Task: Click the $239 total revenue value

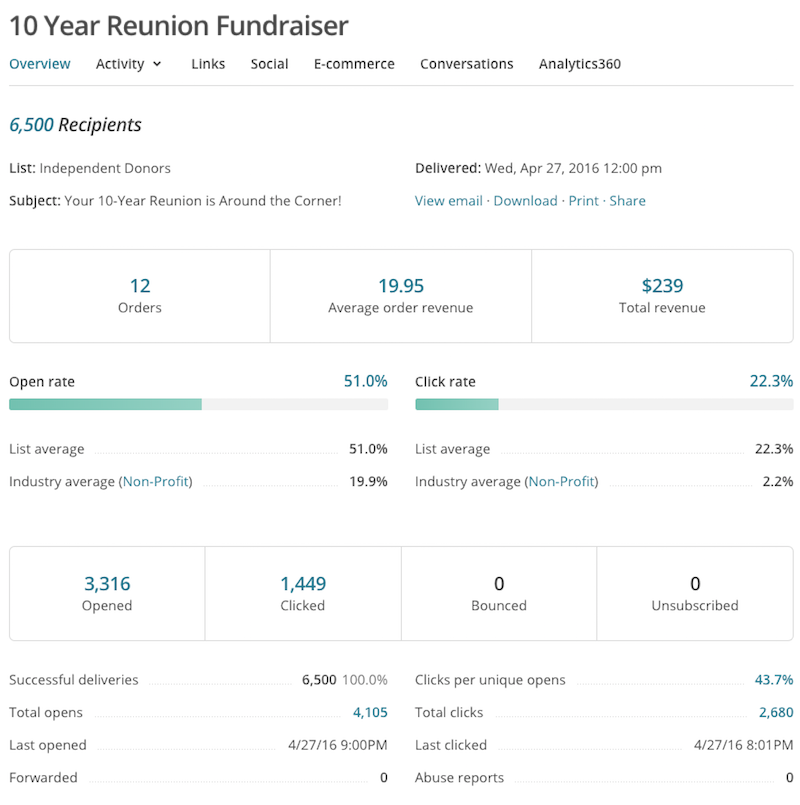Action: pyautogui.click(x=662, y=286)
